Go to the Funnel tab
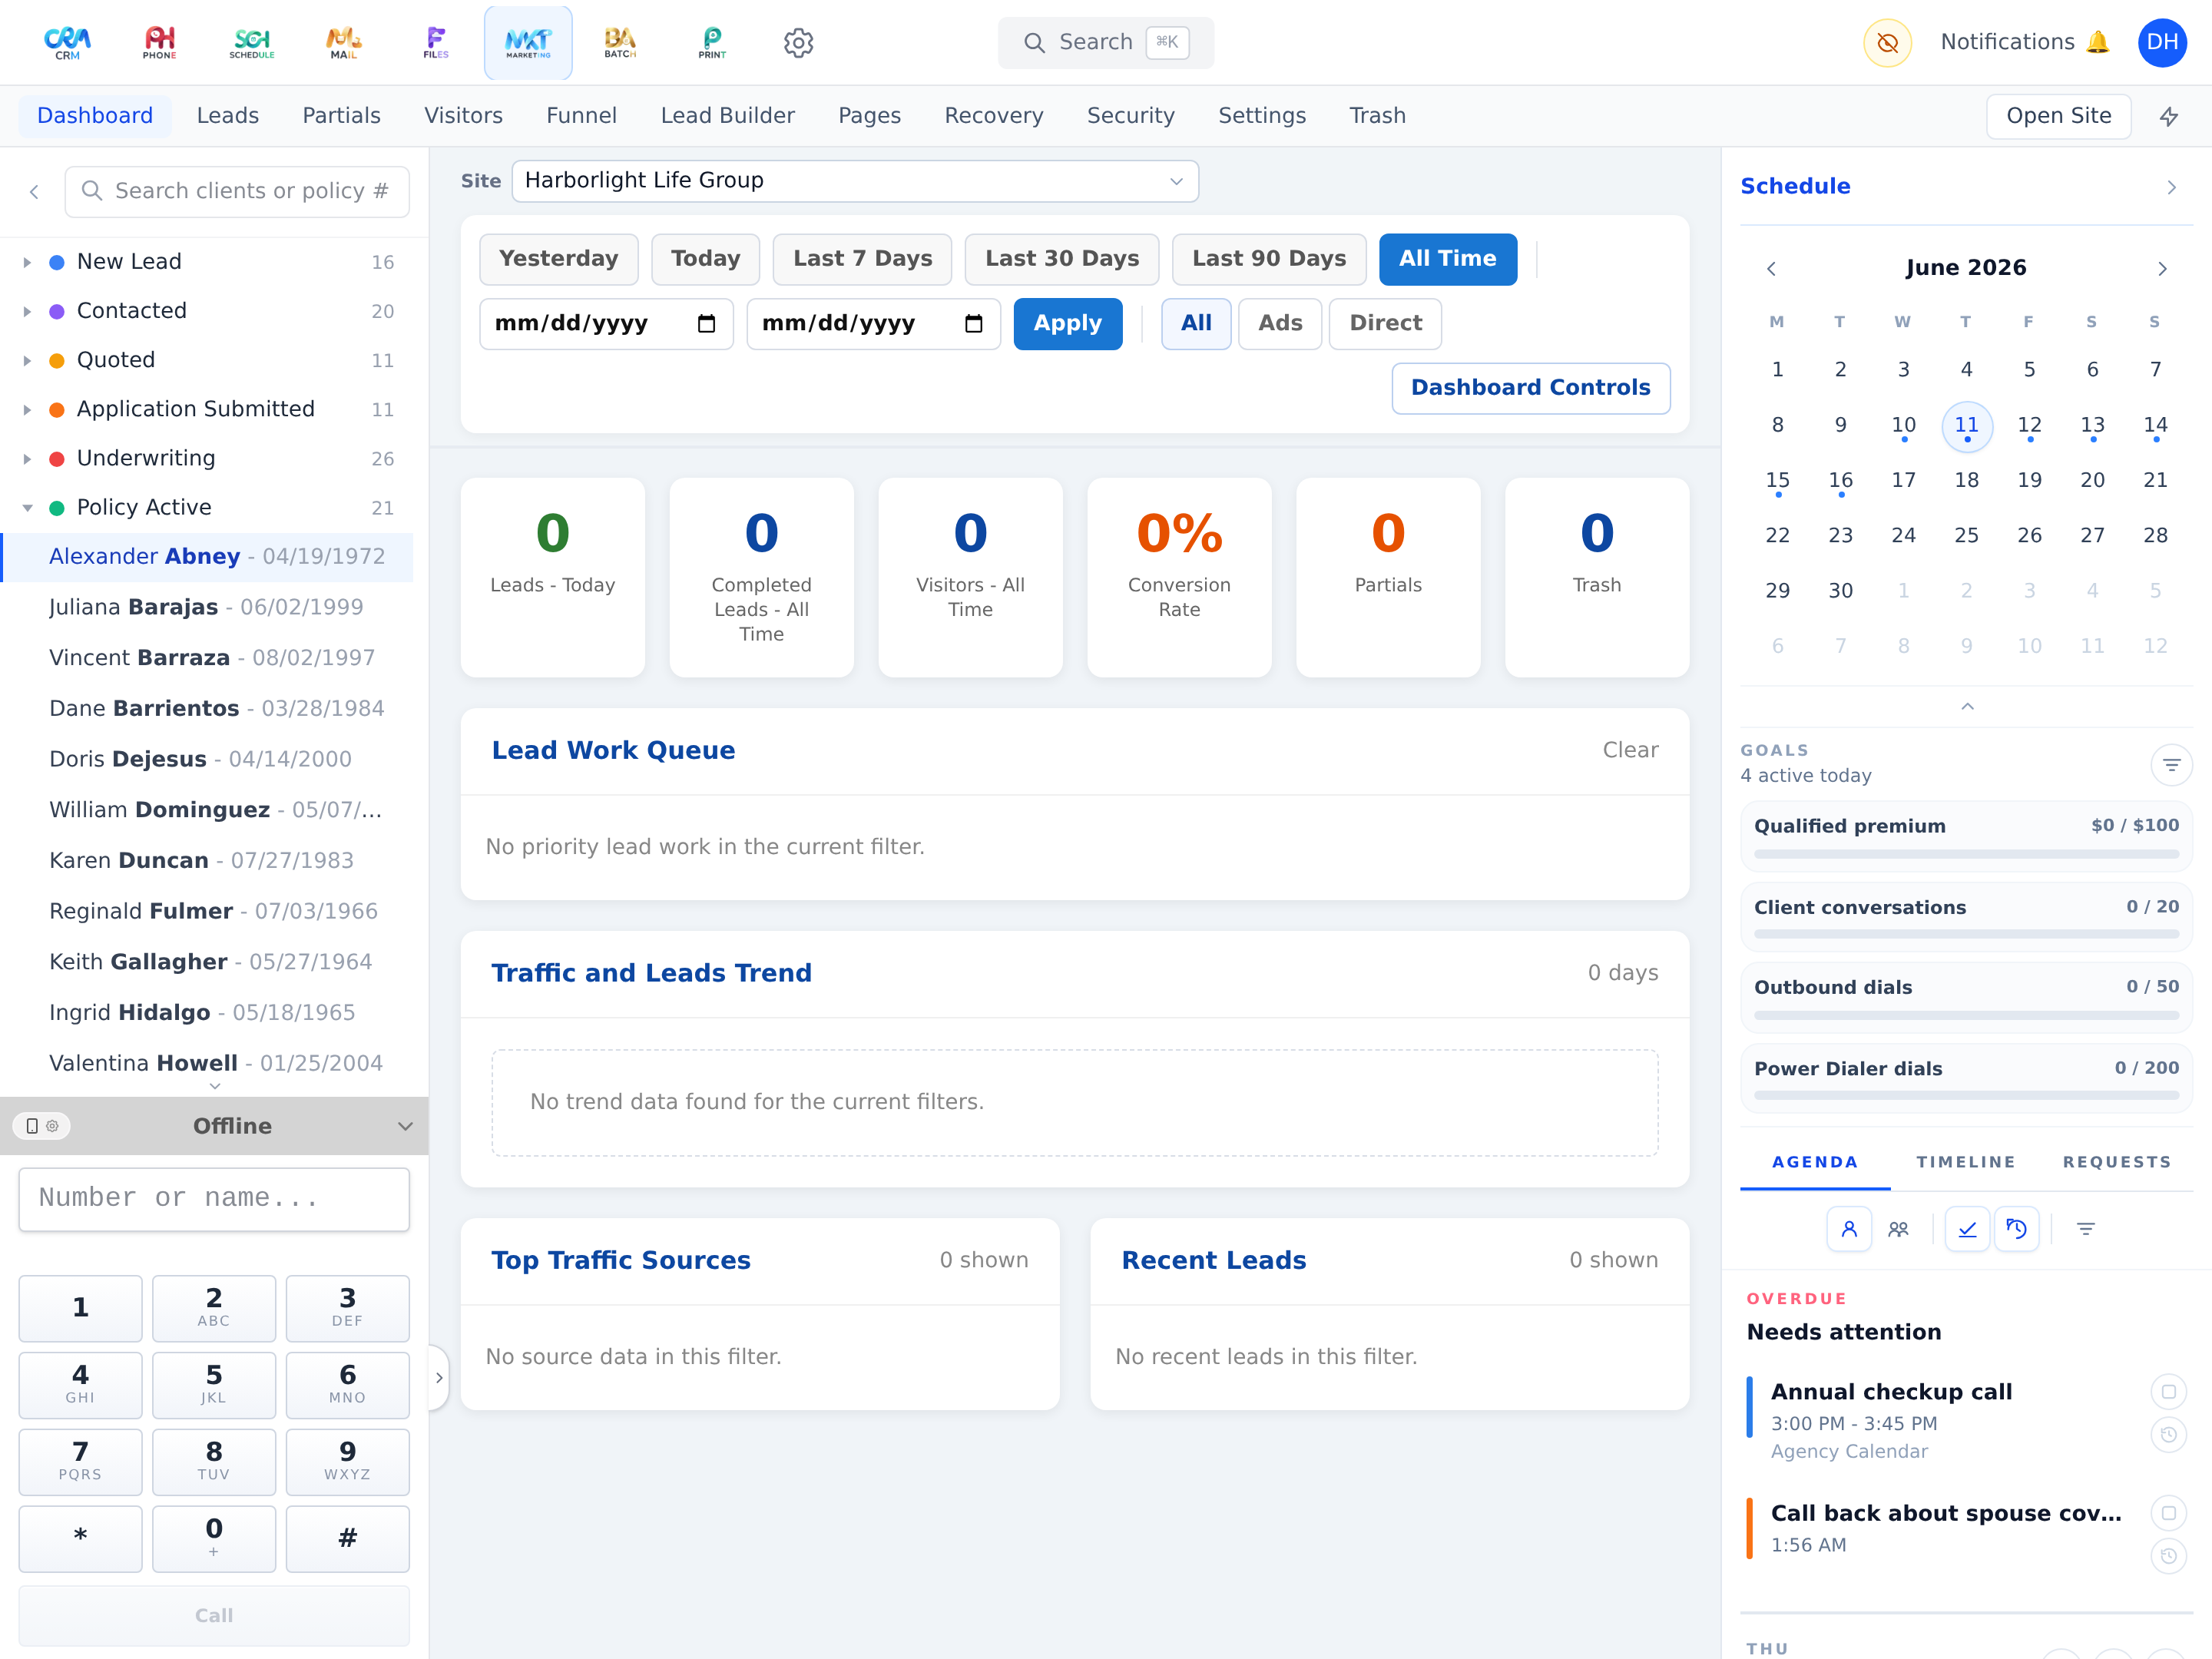 point(581,116)
